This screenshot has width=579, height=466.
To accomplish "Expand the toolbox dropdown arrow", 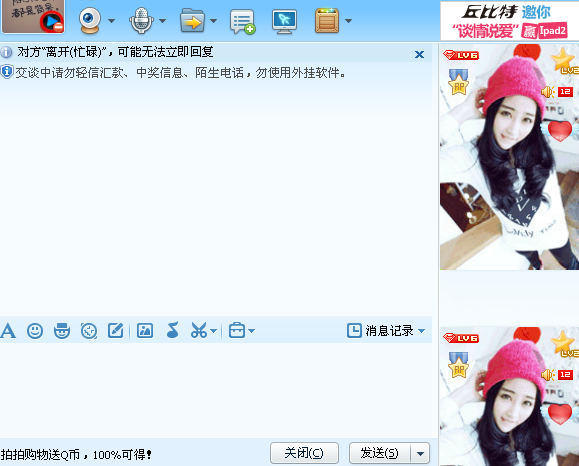I will tap(251, 331).
